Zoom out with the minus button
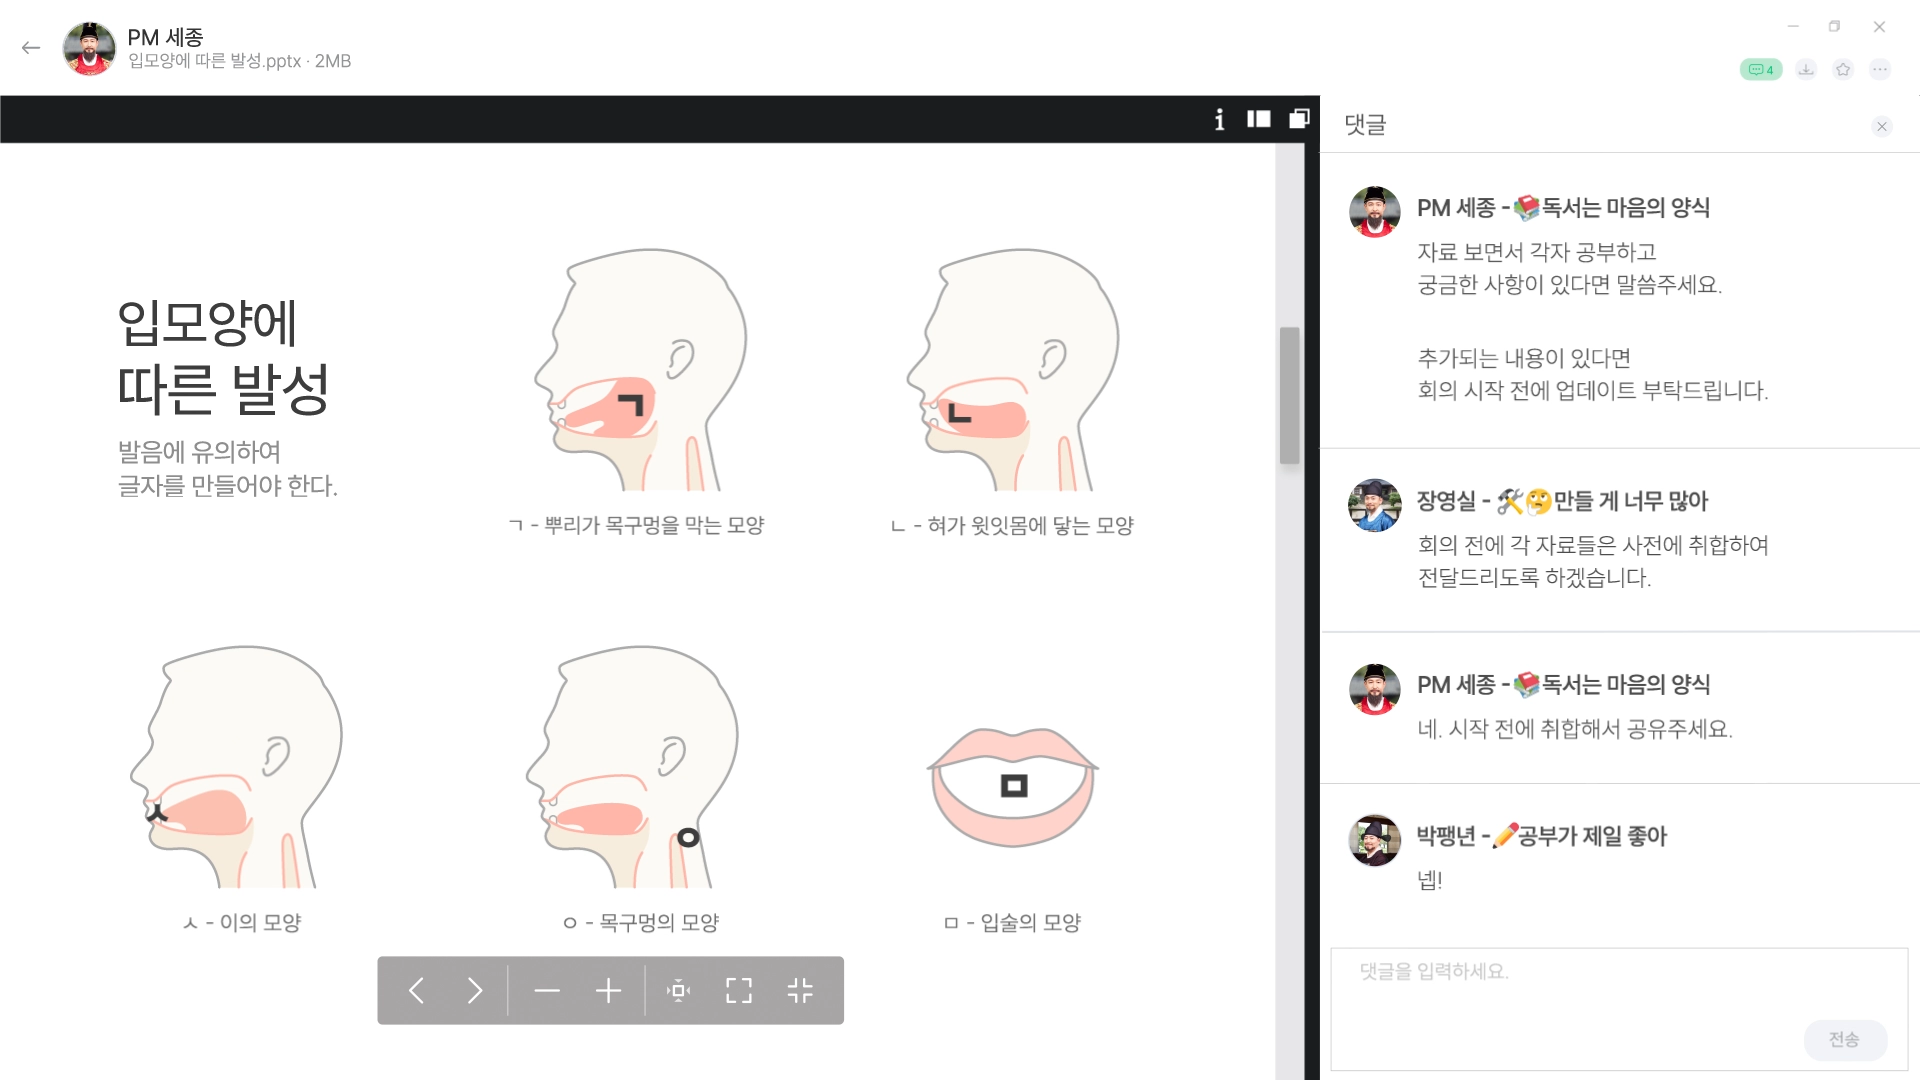Viewport: 1920px width, 1080px height. 547,990
